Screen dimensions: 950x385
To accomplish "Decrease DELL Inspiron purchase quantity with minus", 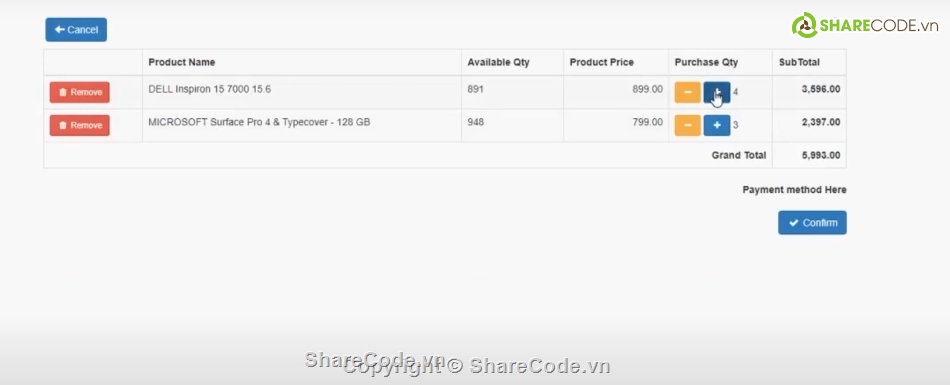I will pos(688,92).
